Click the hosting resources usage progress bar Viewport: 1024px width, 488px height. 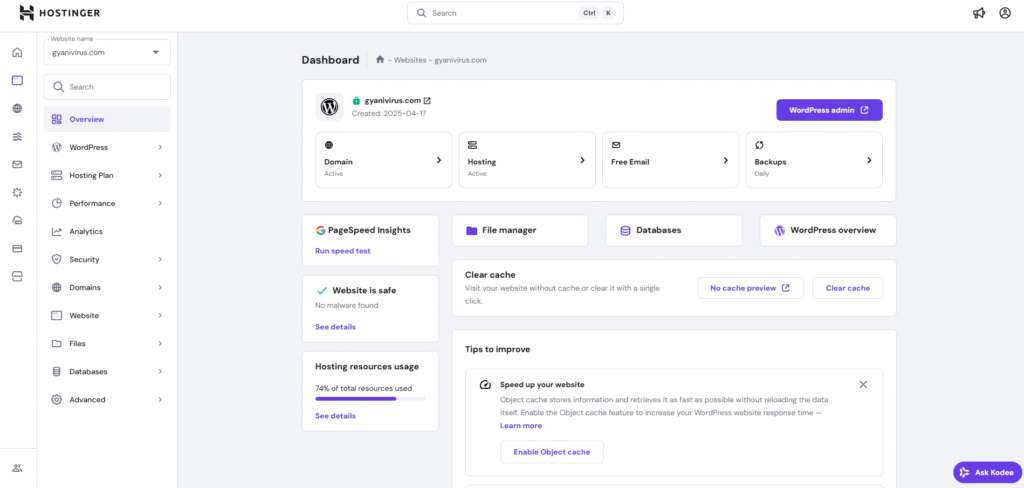coord(369,398)
